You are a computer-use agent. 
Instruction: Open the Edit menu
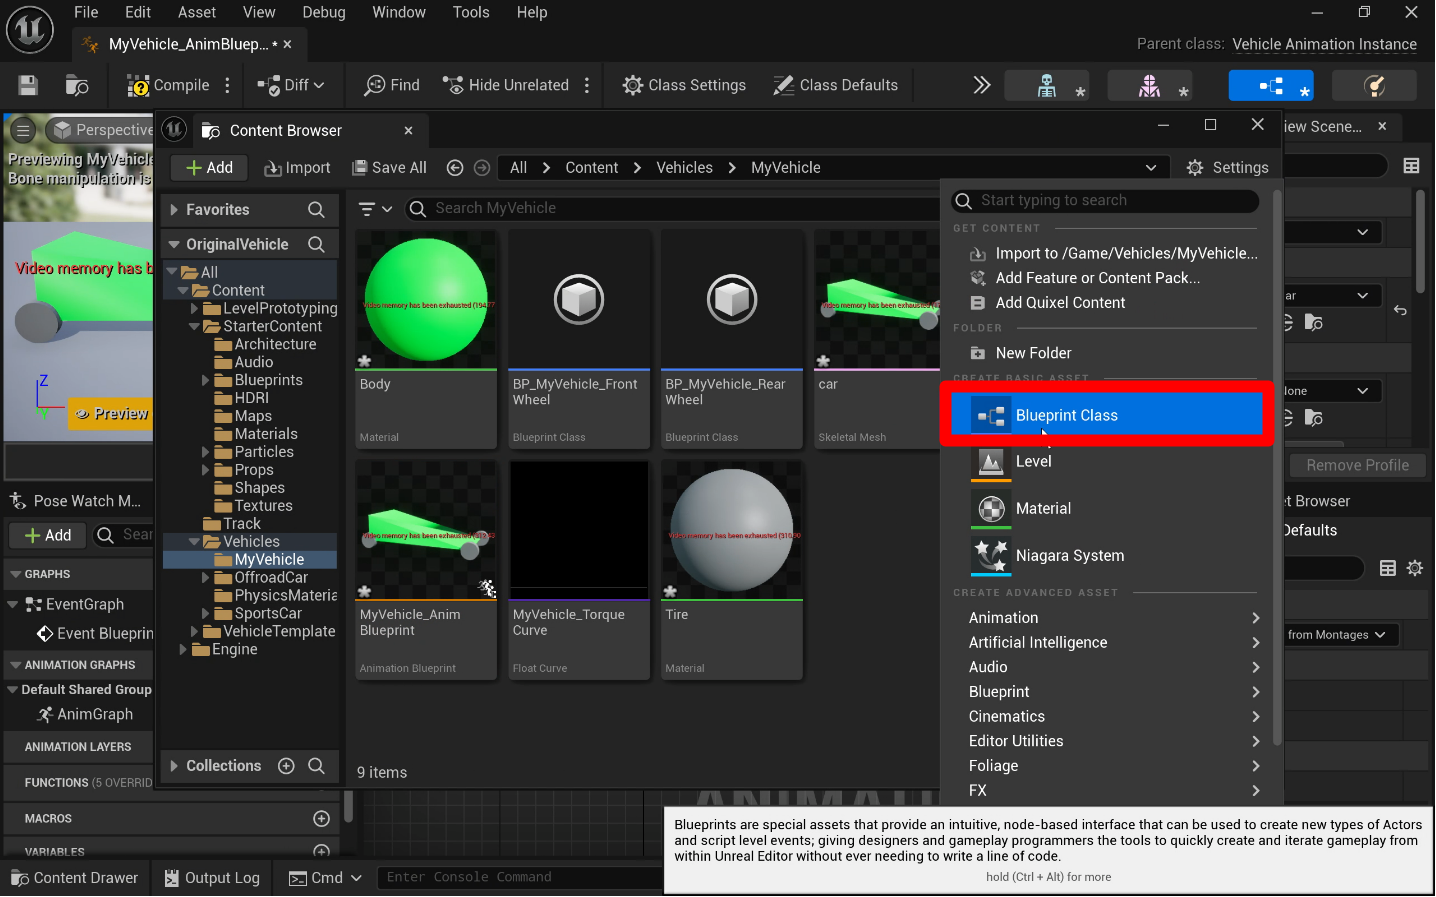(x=138, y=12)
